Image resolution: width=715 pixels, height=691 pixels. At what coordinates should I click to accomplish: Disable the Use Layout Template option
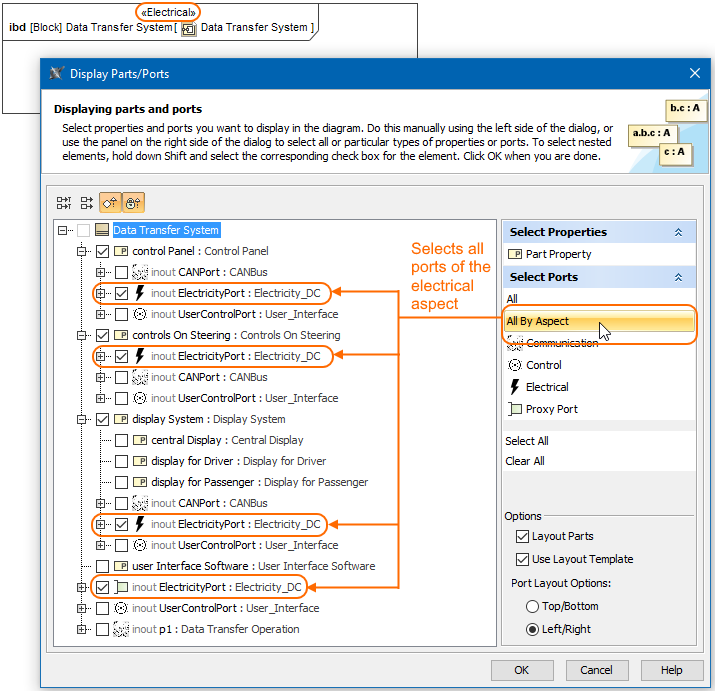(522, 559)
